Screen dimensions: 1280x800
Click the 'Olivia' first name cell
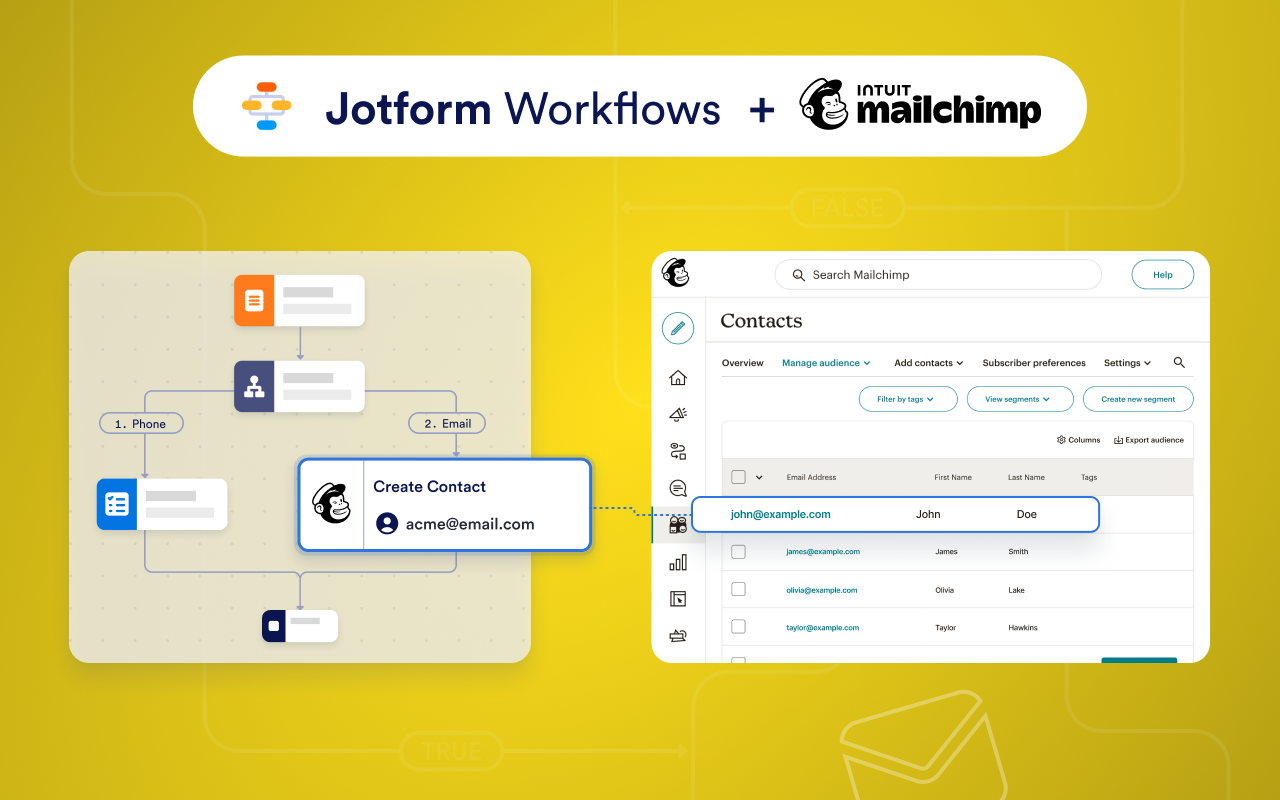coord(944,590)
